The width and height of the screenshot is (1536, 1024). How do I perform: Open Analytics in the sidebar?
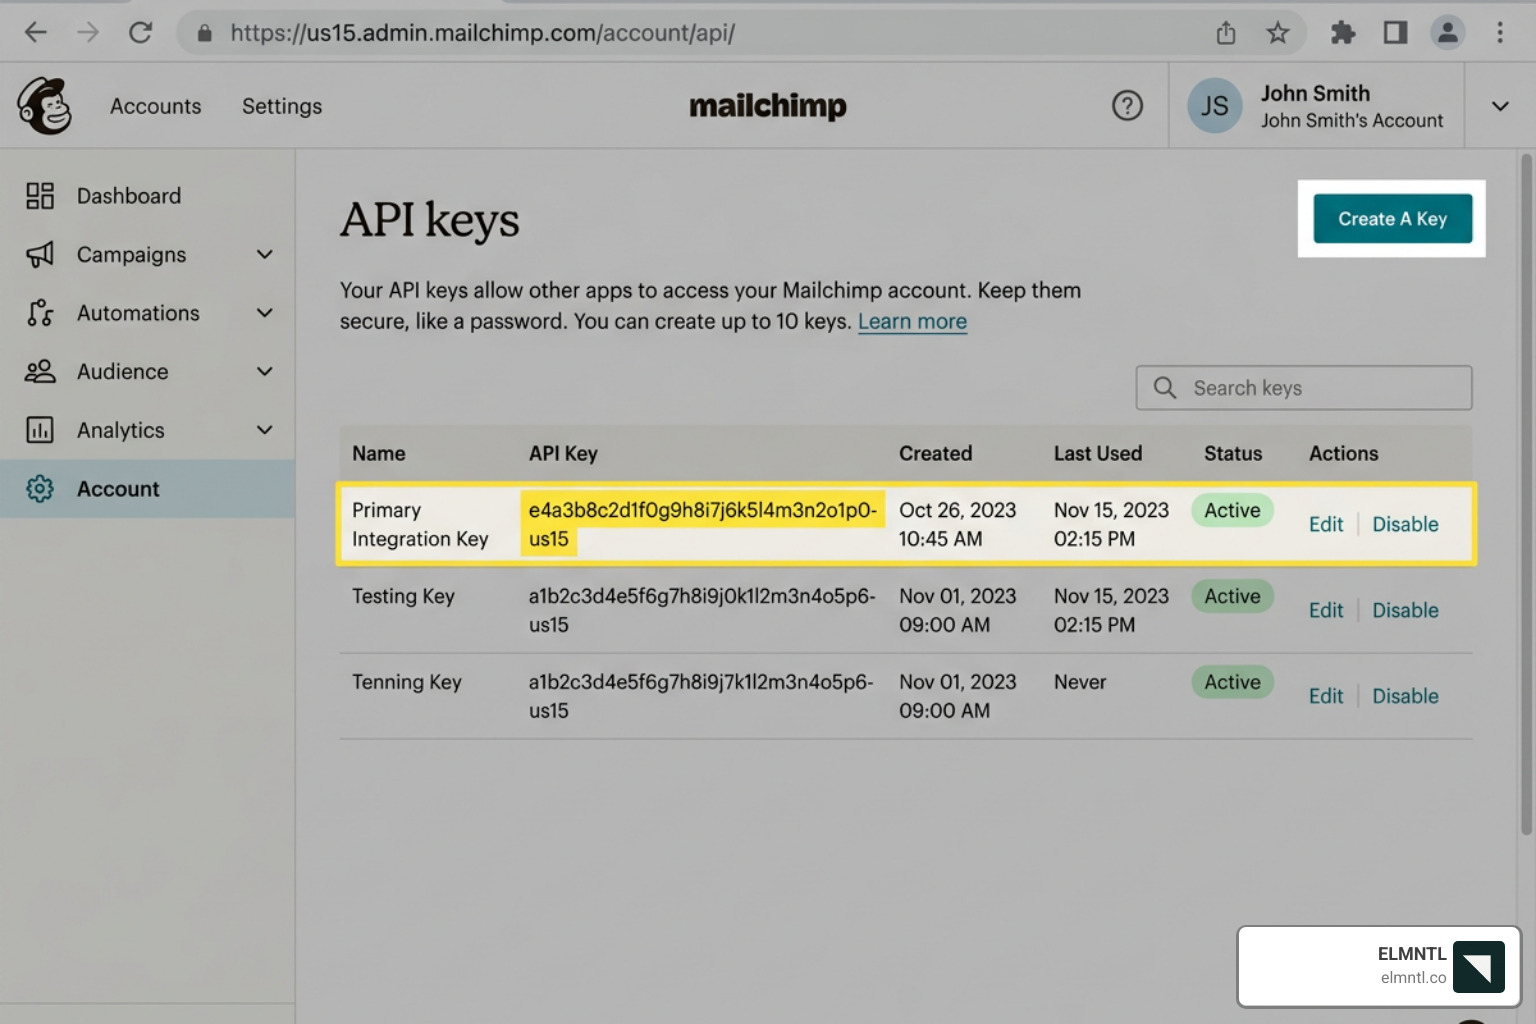coord(147,430)
